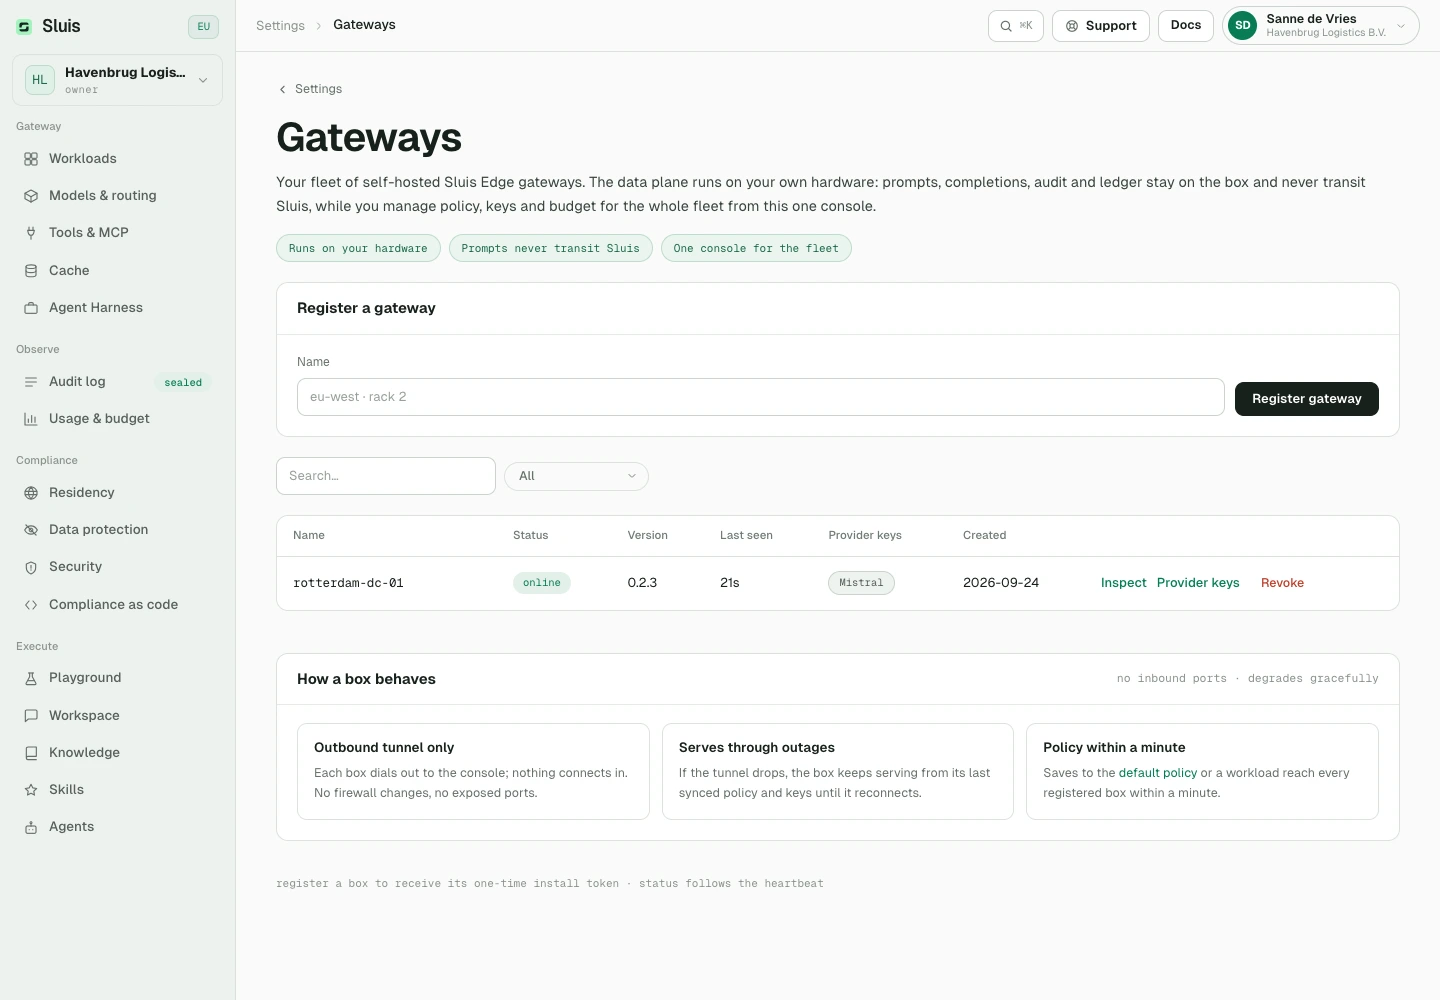Click the Compliance as code brackets icon

[x=31, y=605]
